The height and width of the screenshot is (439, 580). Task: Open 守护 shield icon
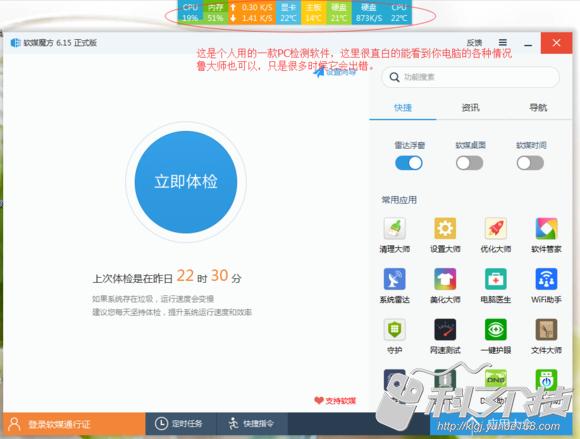(394, 329)
